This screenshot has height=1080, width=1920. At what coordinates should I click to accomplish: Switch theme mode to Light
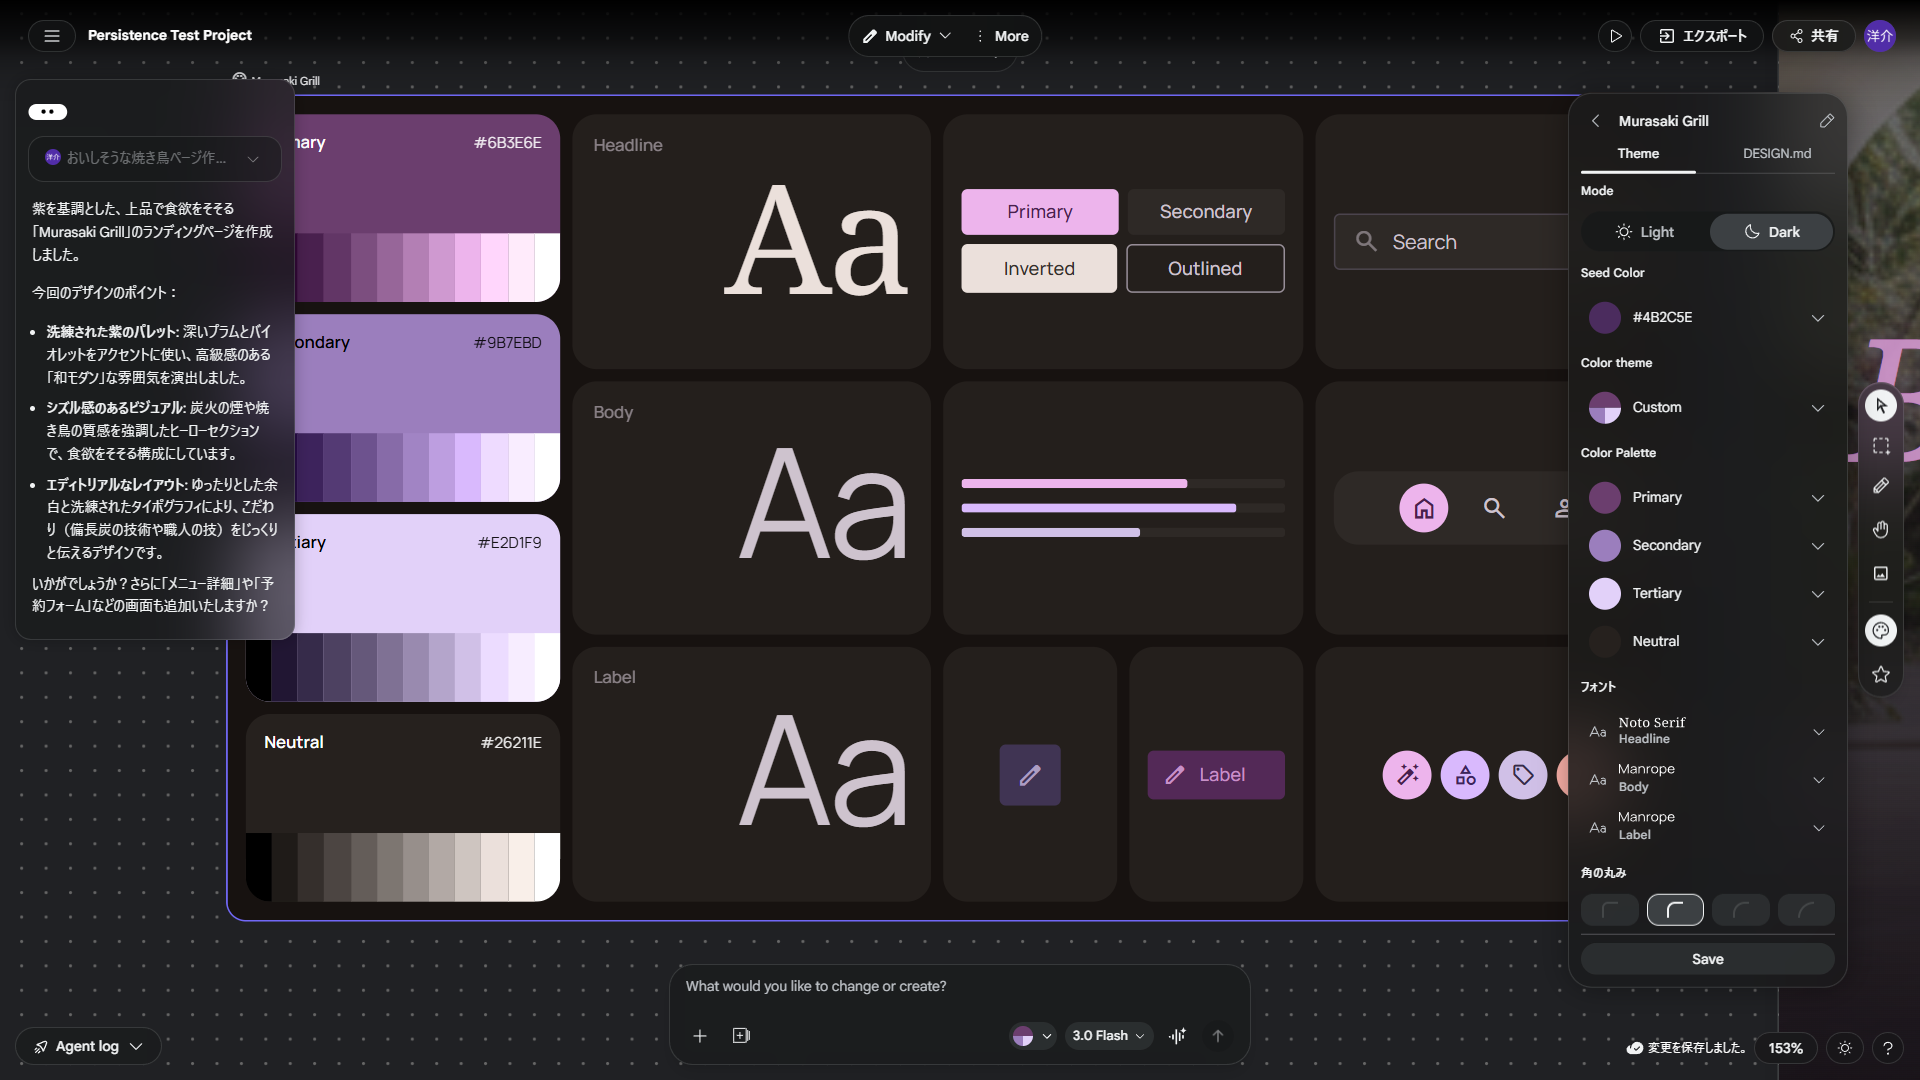(x=1643, y=231)
